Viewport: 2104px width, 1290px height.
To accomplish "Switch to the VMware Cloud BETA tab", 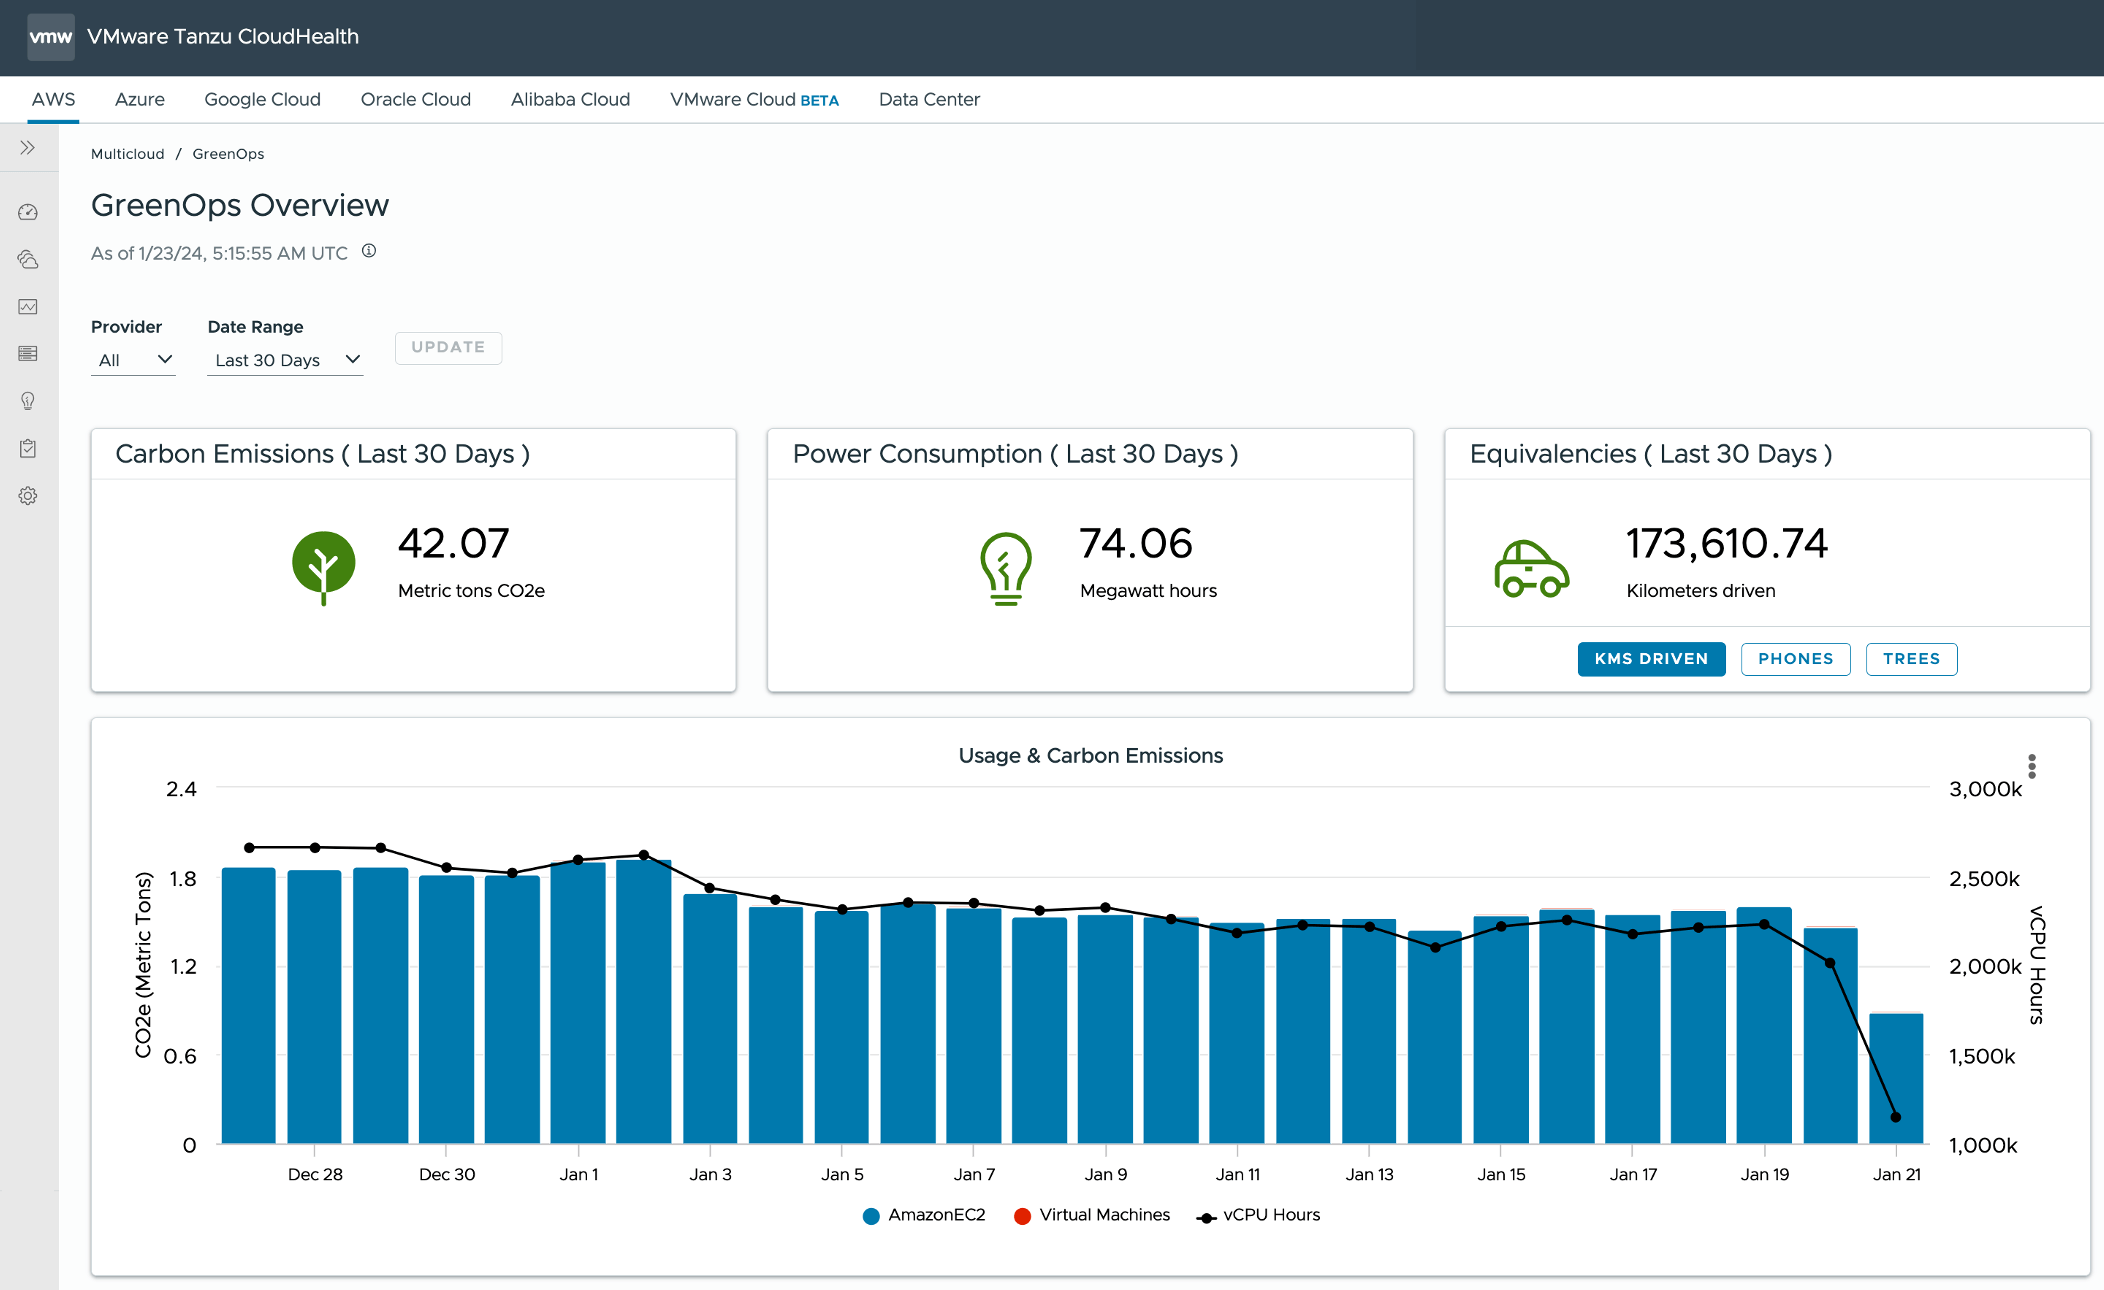I will click(754, 99).
